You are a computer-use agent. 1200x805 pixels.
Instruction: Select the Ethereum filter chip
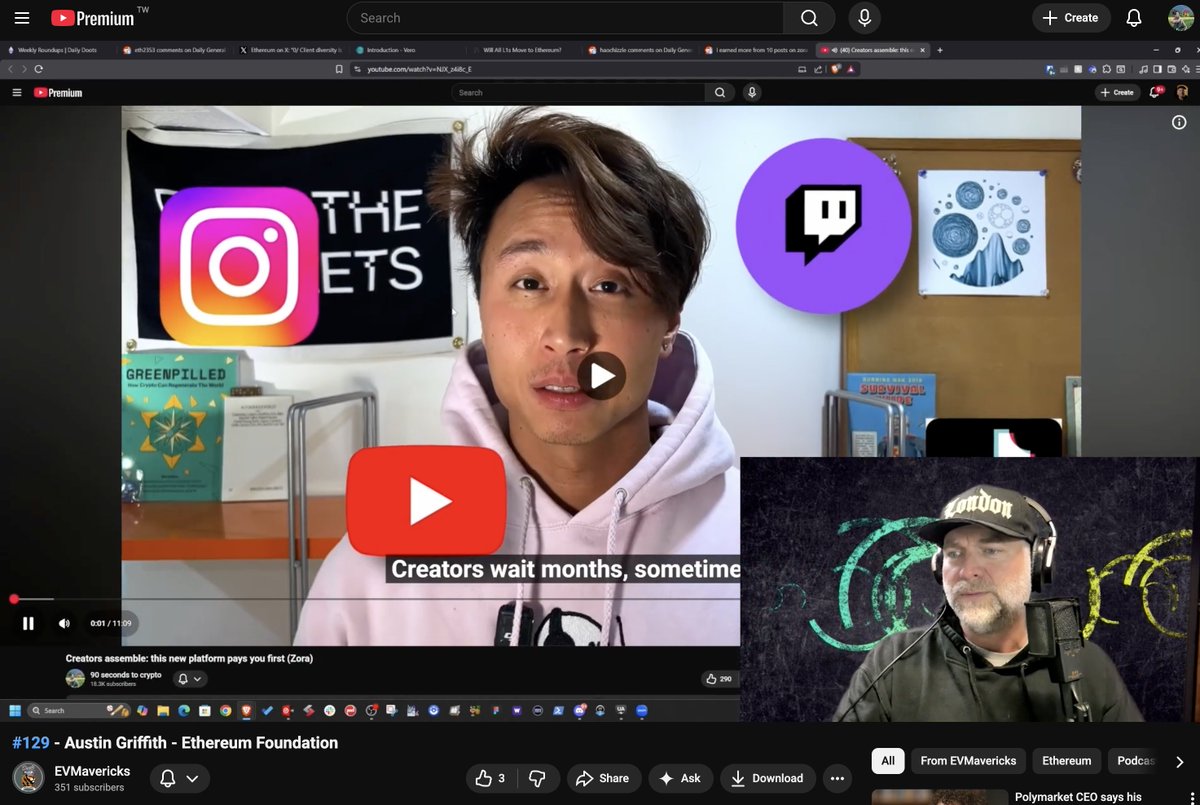click(1067, 761)
